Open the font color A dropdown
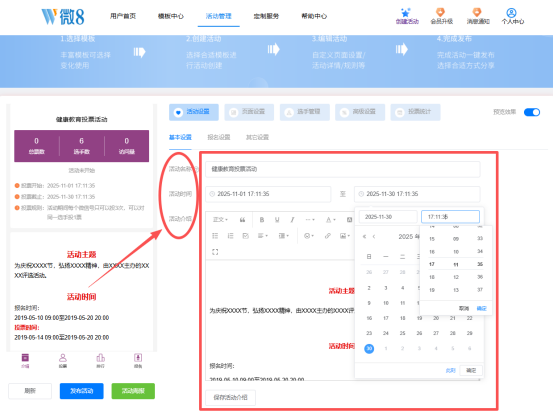553x414 pixels. point(330,220)
